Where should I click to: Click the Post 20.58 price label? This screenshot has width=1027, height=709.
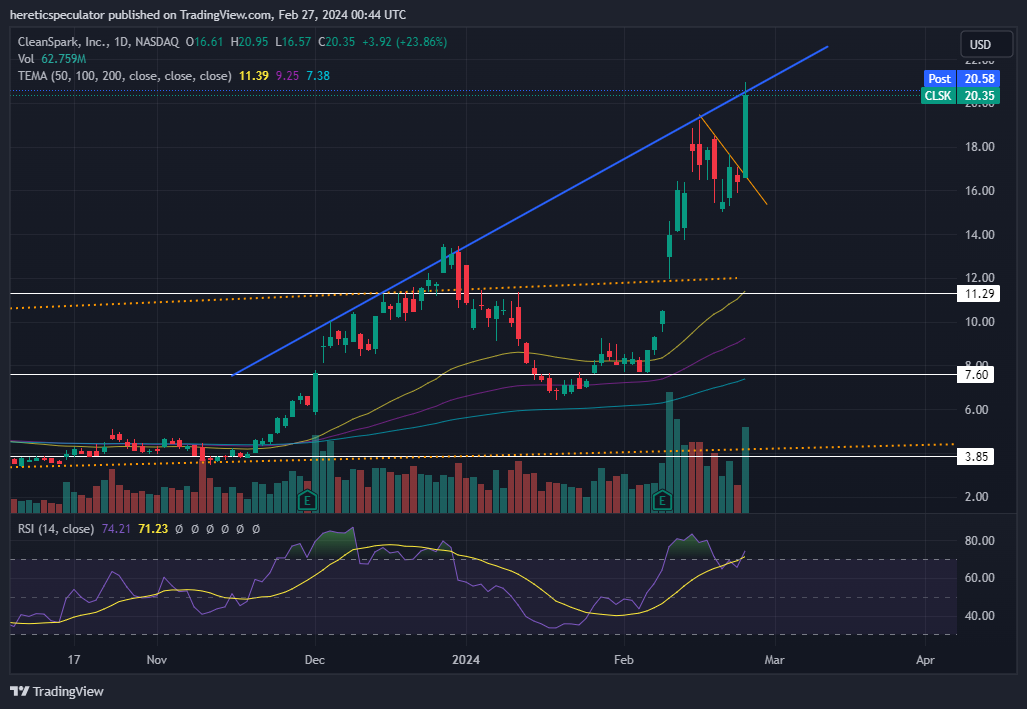[x=962, y=79]
